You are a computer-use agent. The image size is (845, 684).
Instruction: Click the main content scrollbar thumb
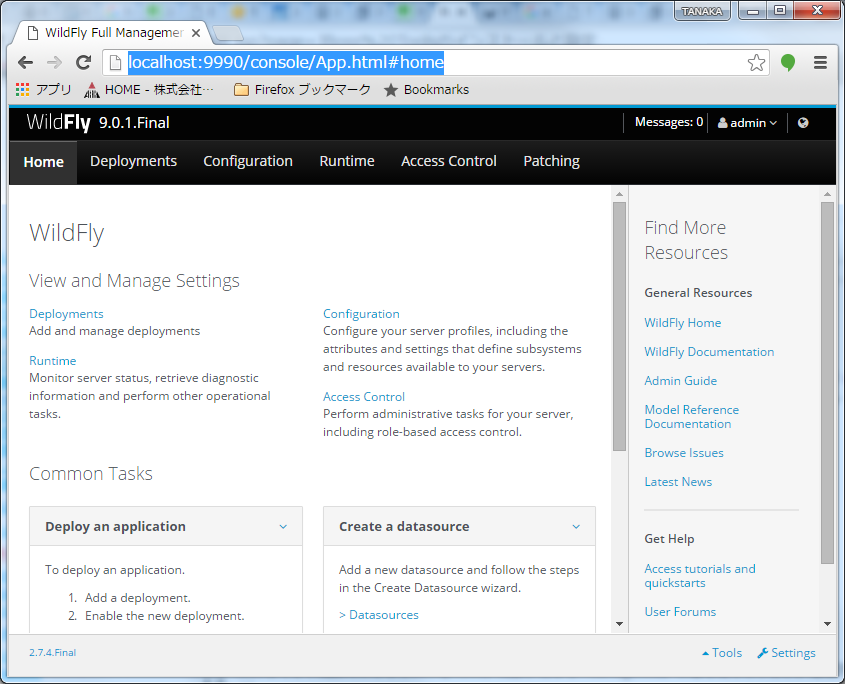[619, 326]
